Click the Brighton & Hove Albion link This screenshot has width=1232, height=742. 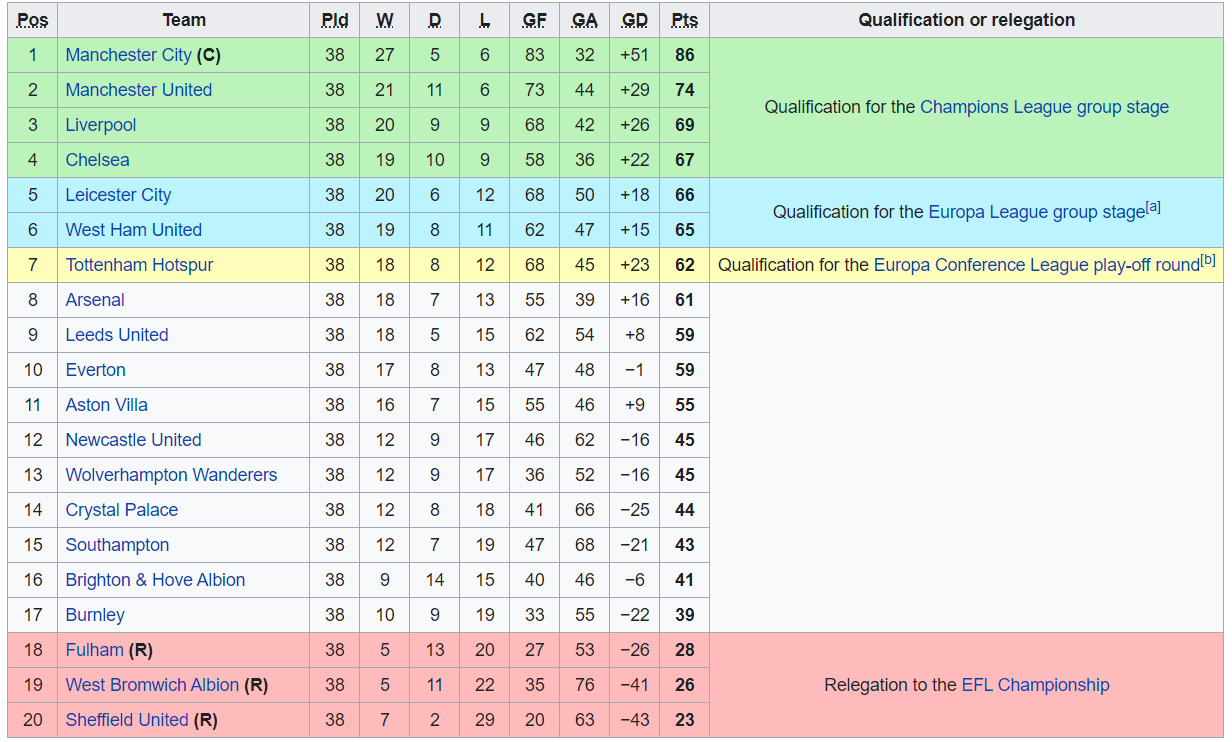[155, 580]
